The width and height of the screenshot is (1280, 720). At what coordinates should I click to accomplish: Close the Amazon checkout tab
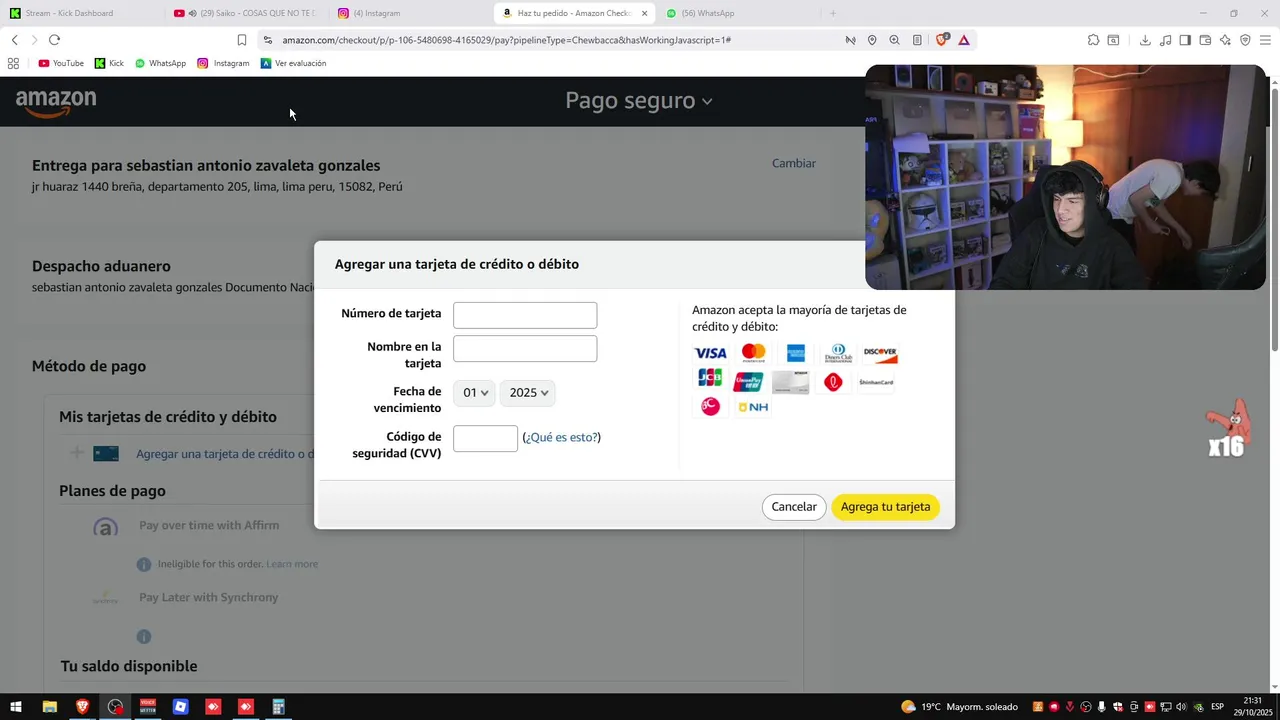point(644,13)
